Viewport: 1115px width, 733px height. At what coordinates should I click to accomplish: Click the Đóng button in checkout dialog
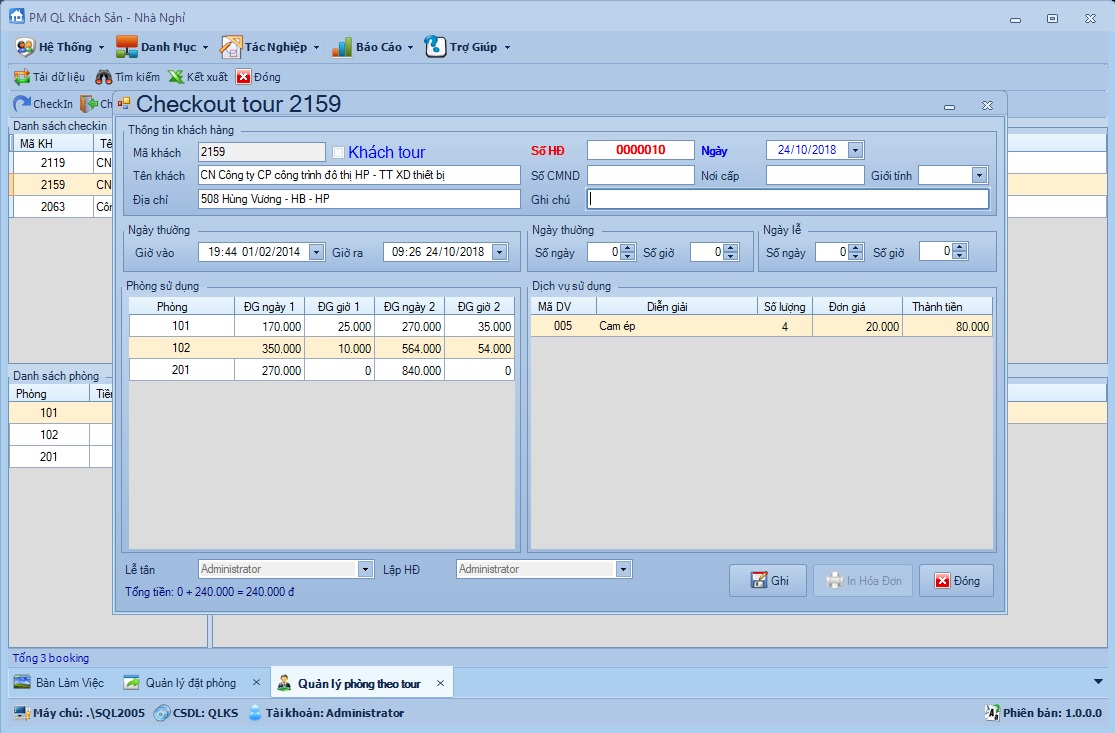[x=956, y=581]
